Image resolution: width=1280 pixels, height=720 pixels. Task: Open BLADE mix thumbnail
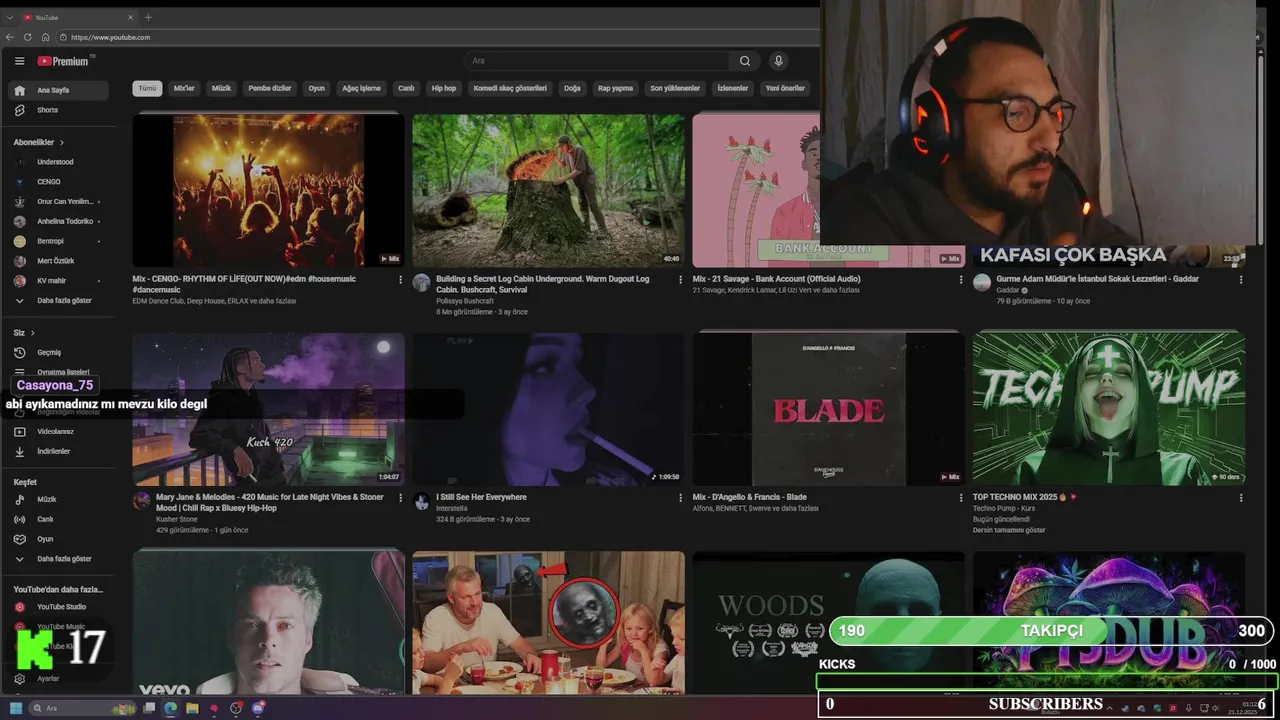828,409
